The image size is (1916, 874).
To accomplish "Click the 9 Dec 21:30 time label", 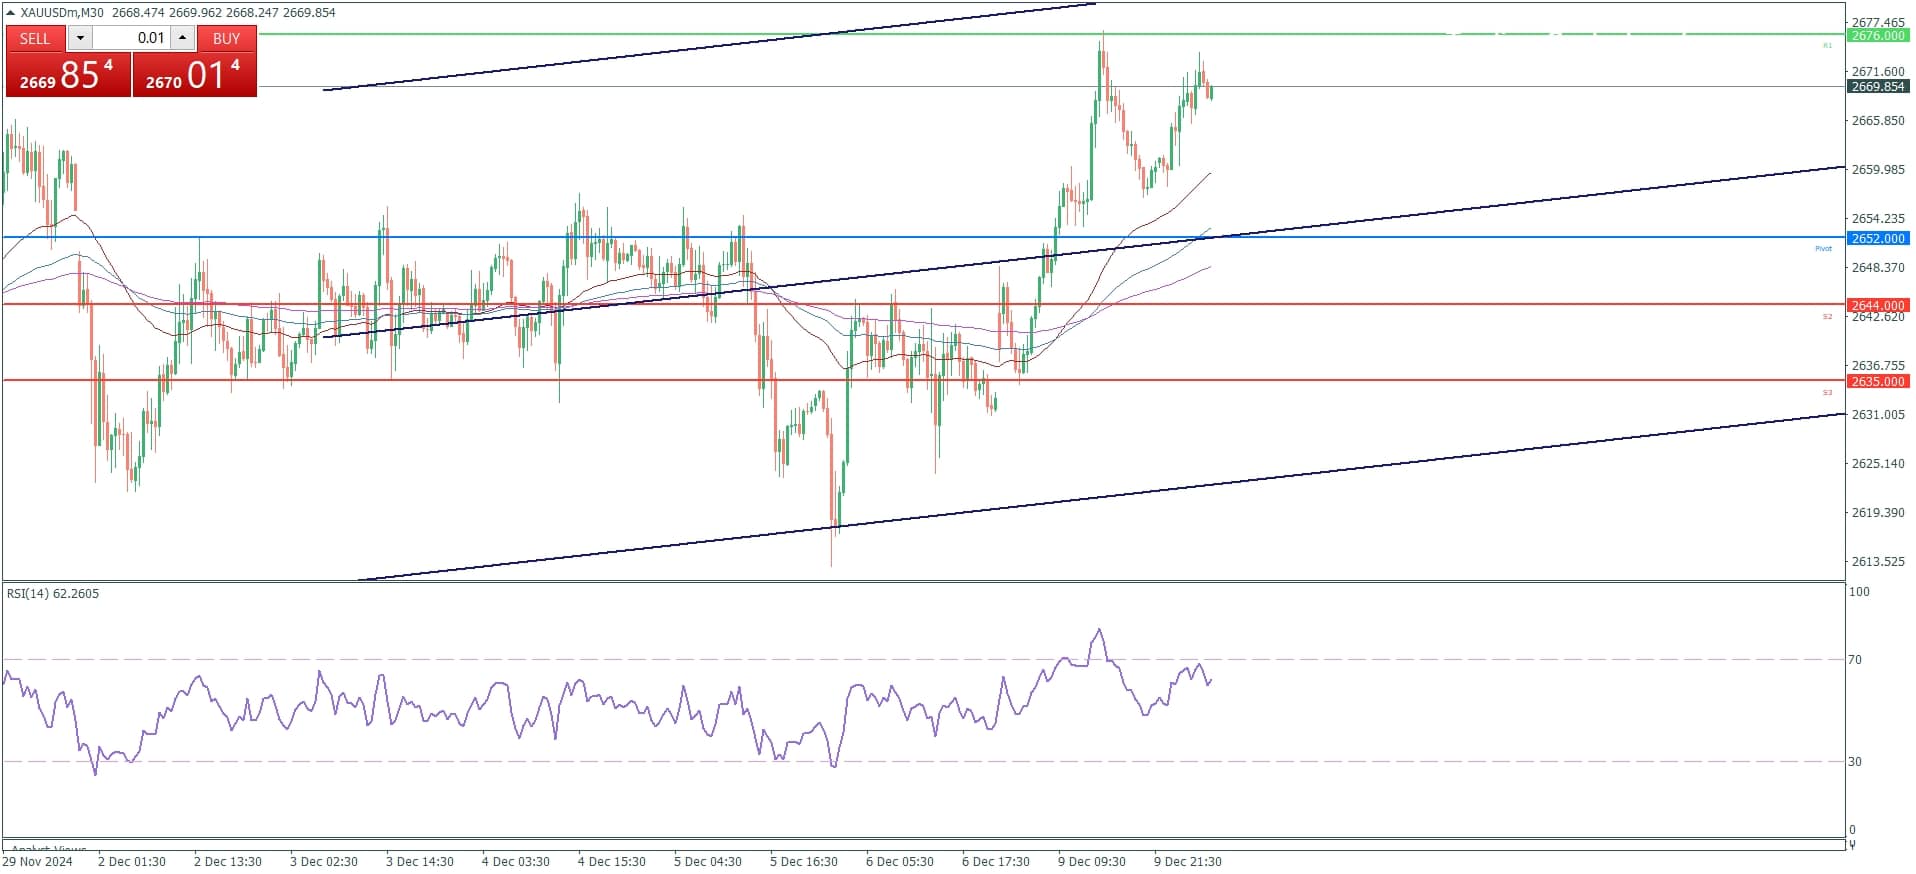I will pyautogui.click(x=1188, y=862).
